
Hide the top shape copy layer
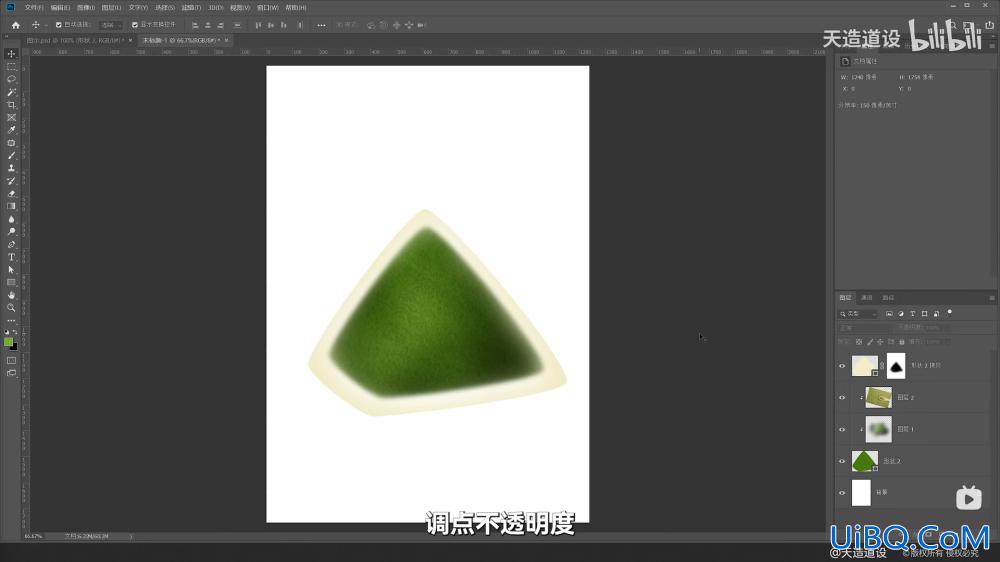click(842, 366)
